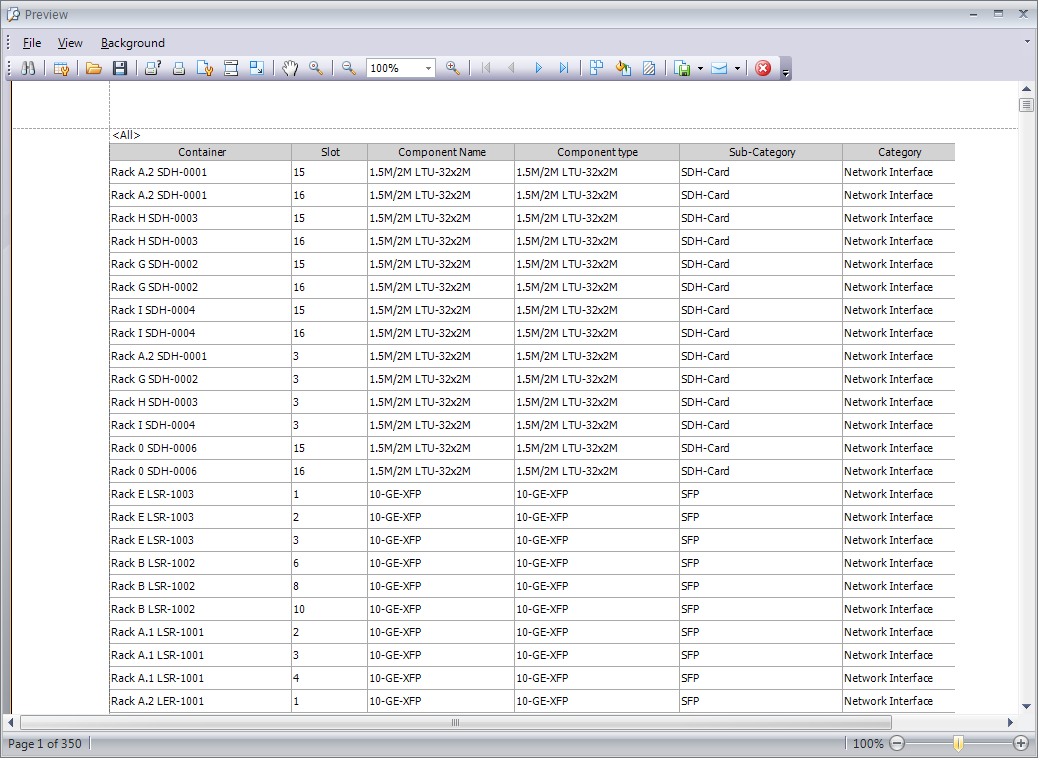Screen dimensions: 1038x758
Task: Click the Background Color paint bucket icon
Action: pos(623,68)
